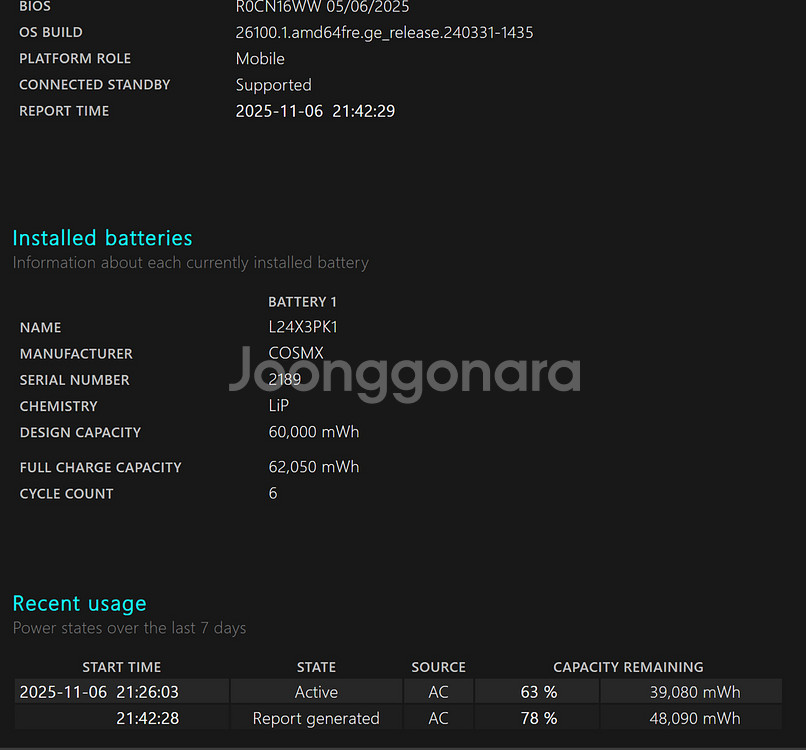Click the 63 % capacity remaining cell
806x750 pixels.
(x=539, y=691)
